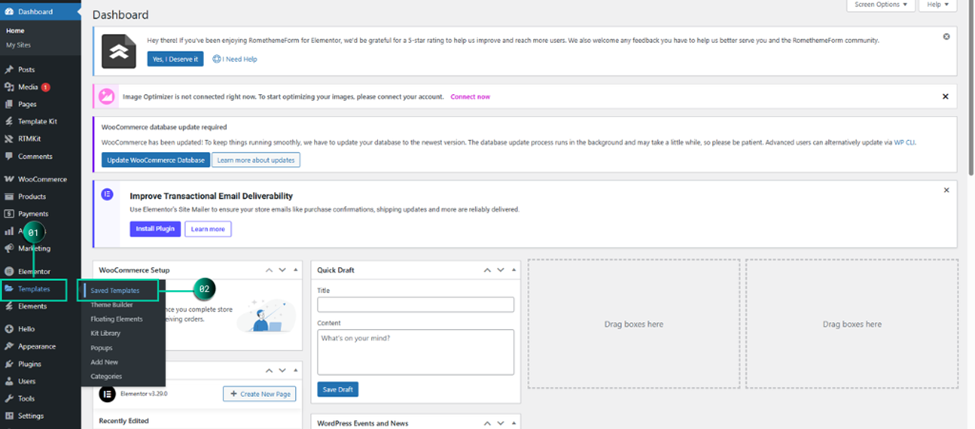Viewport: 975px width, 429px height.
Task: Click Update WooCommerce Database button
Action: 155,160
